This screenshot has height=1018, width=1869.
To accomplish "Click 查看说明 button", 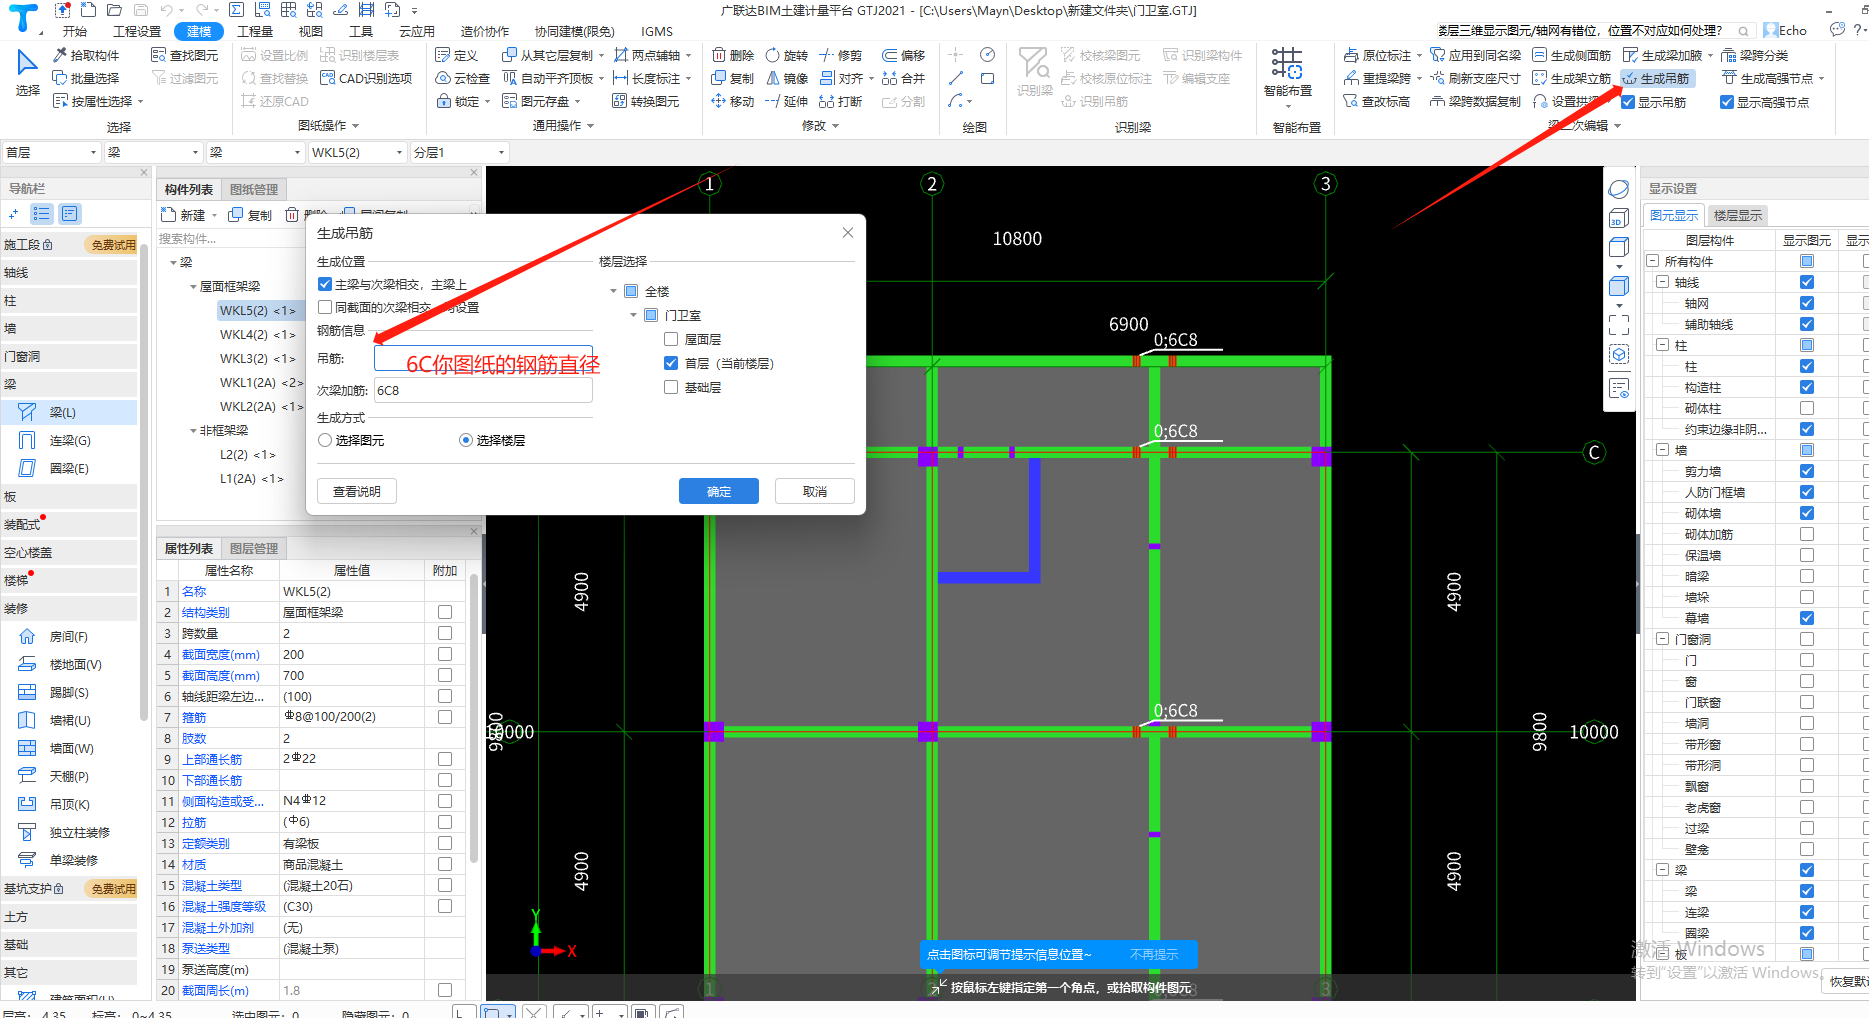I will (x=357, y=491).
